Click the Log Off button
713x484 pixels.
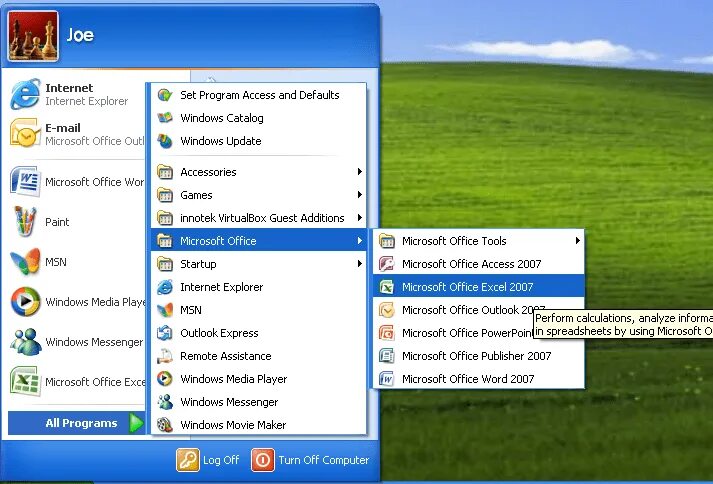click(208, 460)
